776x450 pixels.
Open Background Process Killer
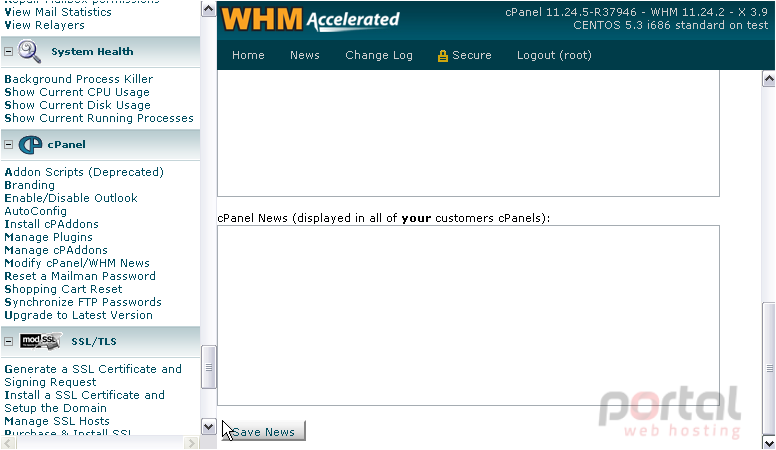pyautogui.click(x=79, y=79)
